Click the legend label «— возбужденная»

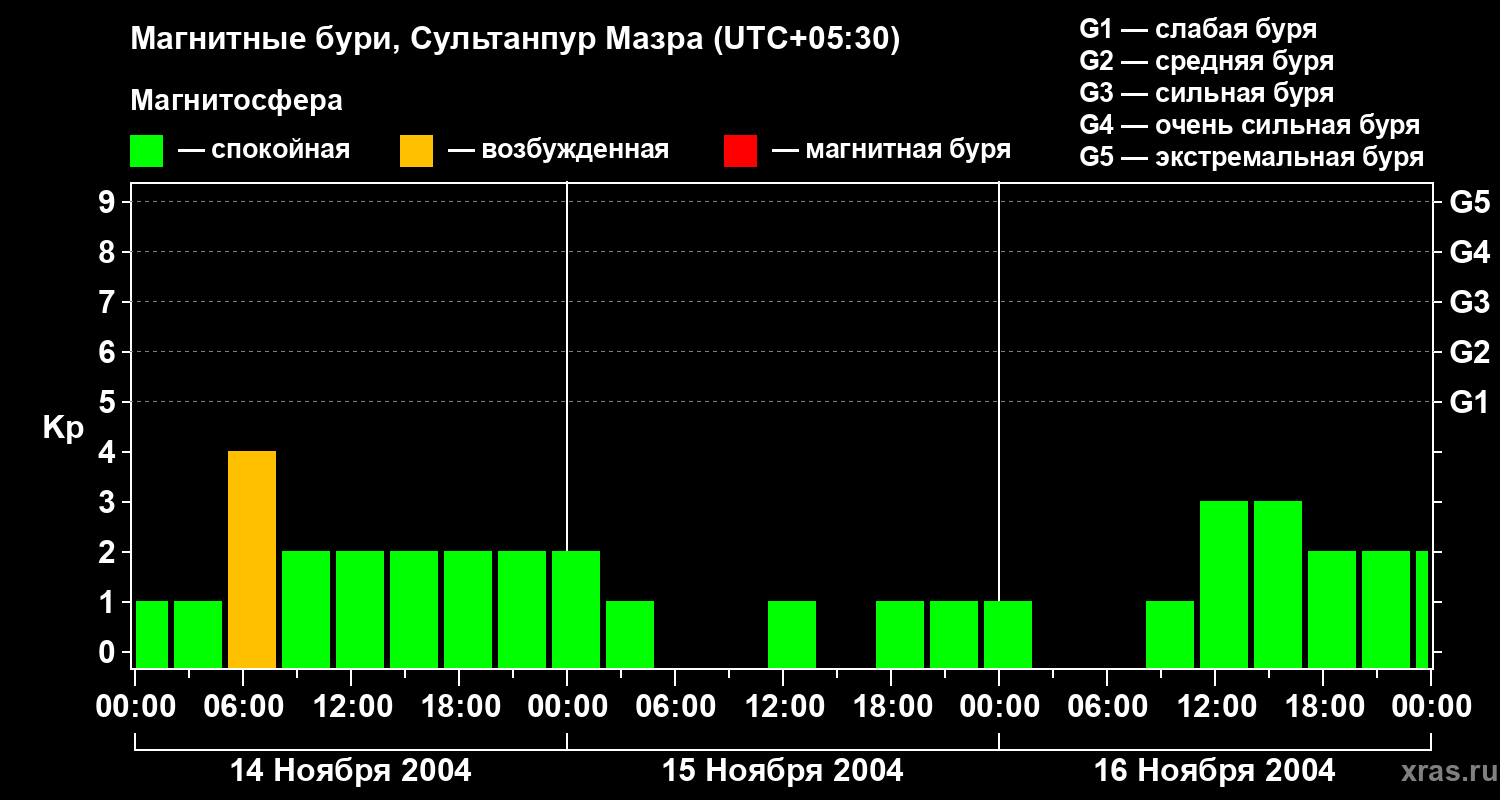pyautogui.click(x=558, y=150)
